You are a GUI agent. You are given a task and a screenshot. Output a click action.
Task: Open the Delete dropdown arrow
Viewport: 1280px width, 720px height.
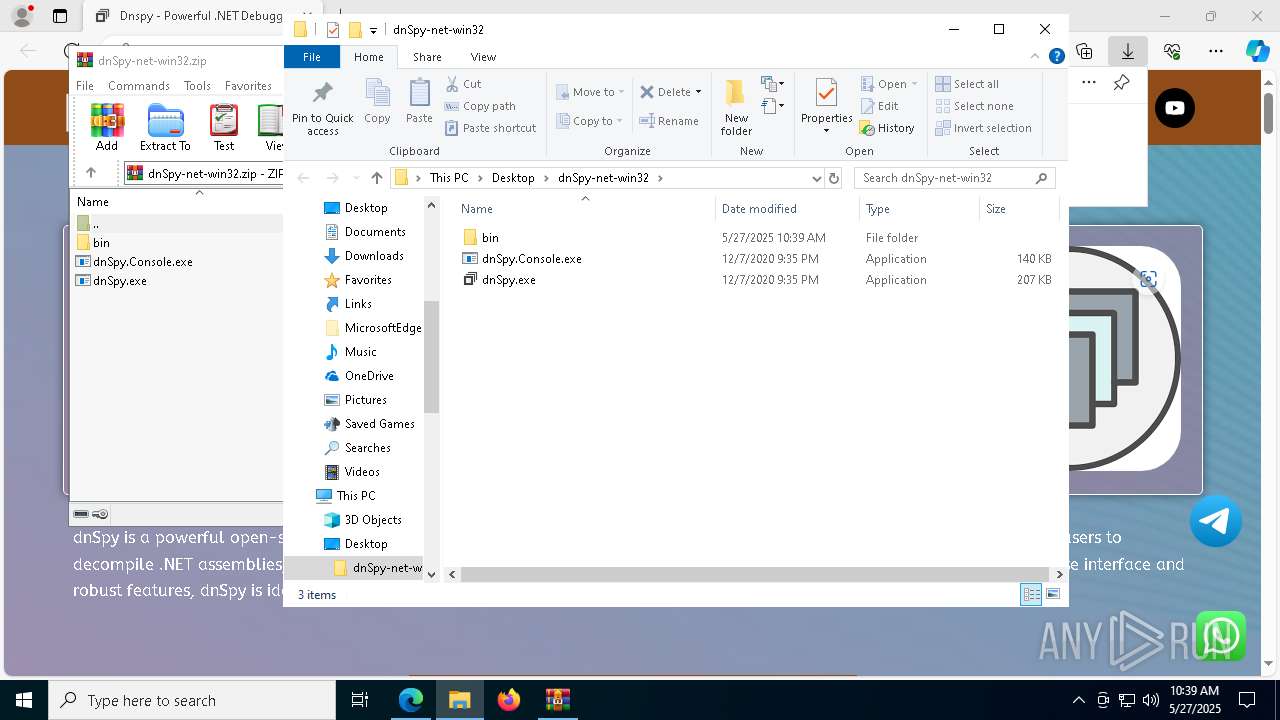pyautogui.click(x=698, y=92)
